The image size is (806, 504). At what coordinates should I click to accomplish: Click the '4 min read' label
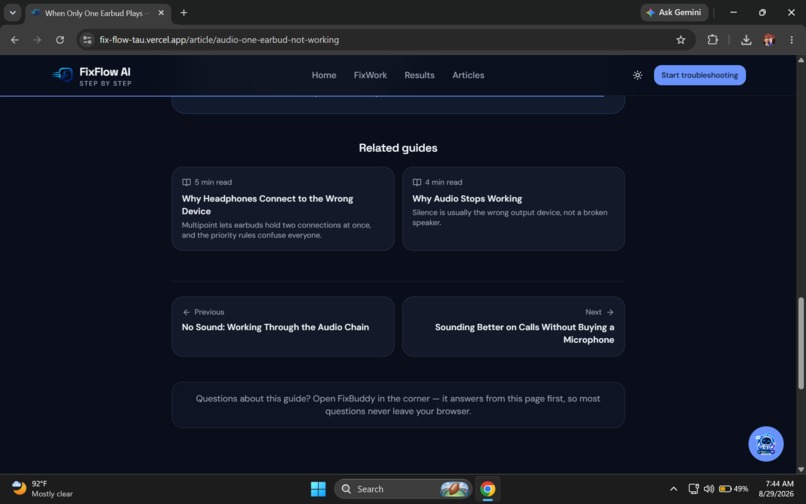[444, 182]
